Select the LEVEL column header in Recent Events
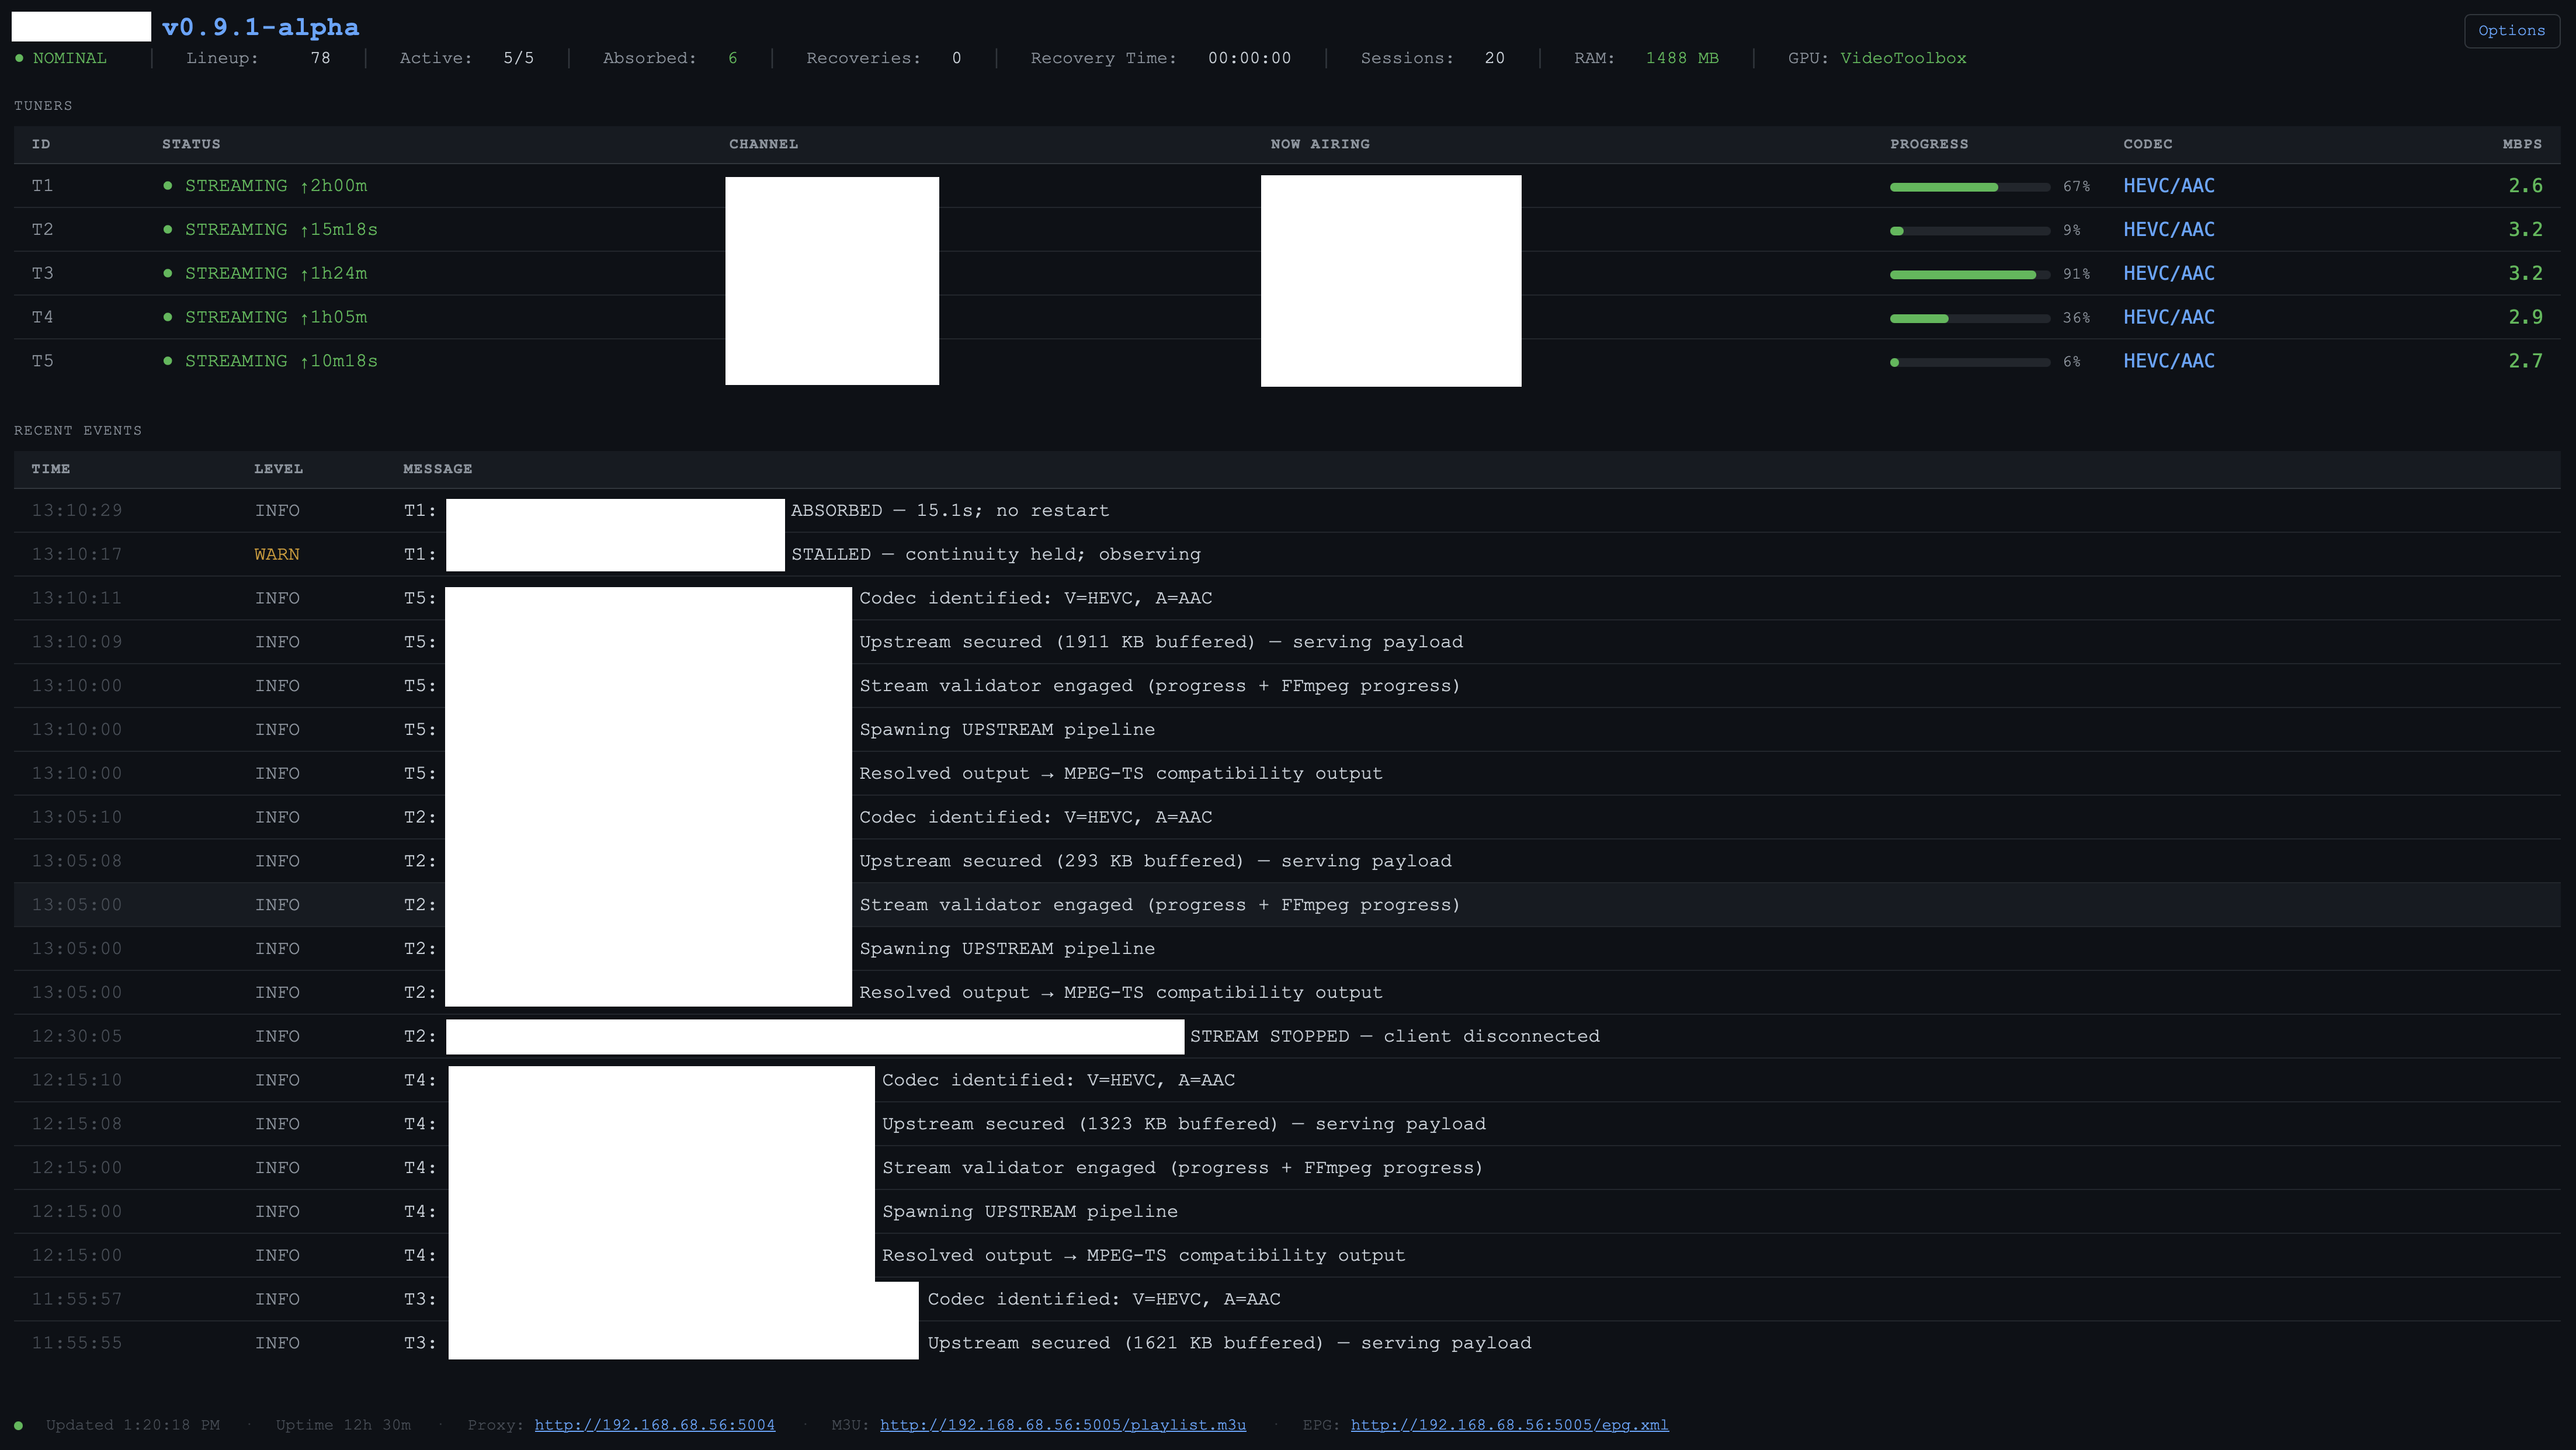 tap(278, 469)
